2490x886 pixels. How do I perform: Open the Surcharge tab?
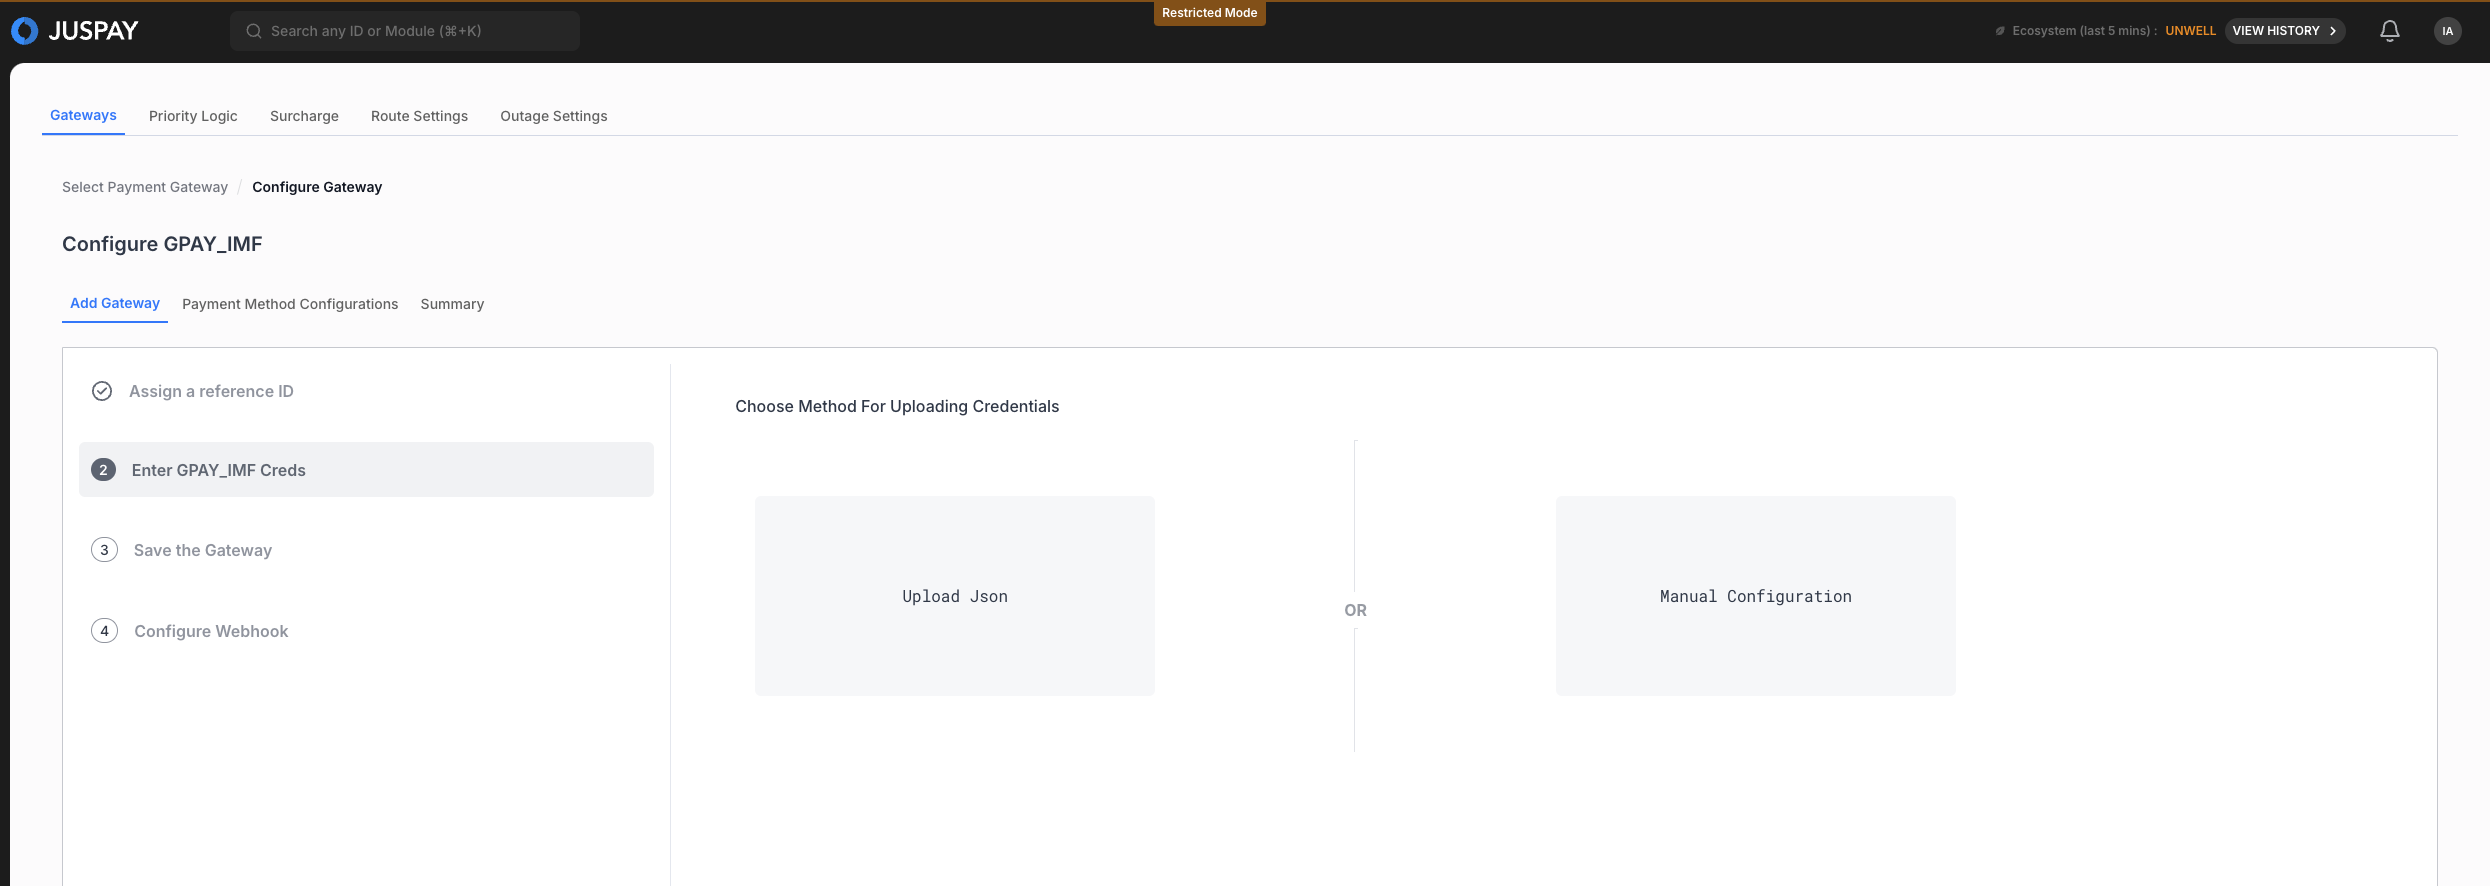(304, 116)
